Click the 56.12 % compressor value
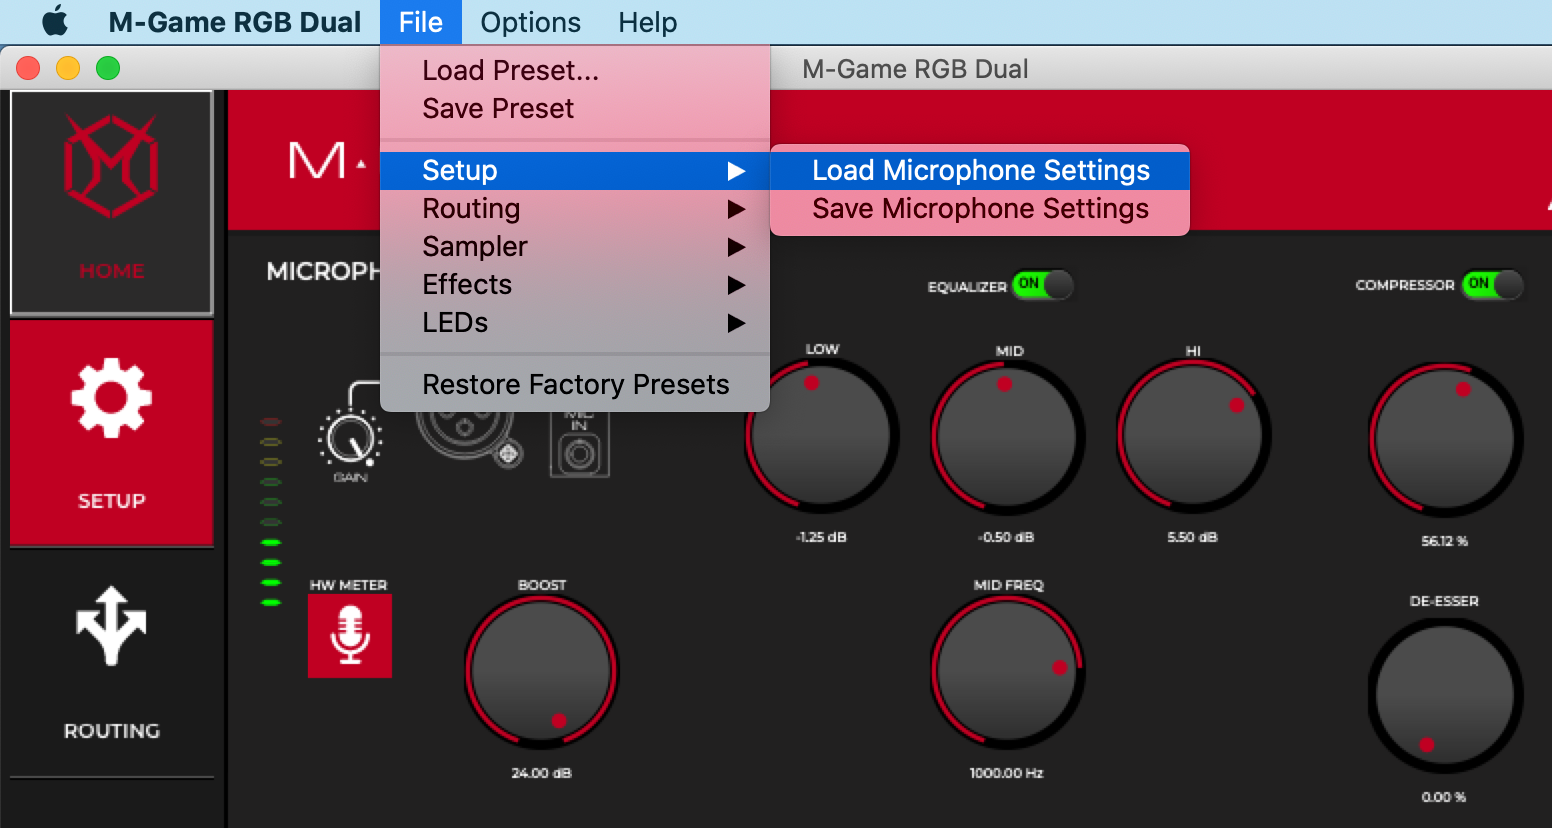The width and height of the screenshot is (1552, 828). tap(1444, 541)
